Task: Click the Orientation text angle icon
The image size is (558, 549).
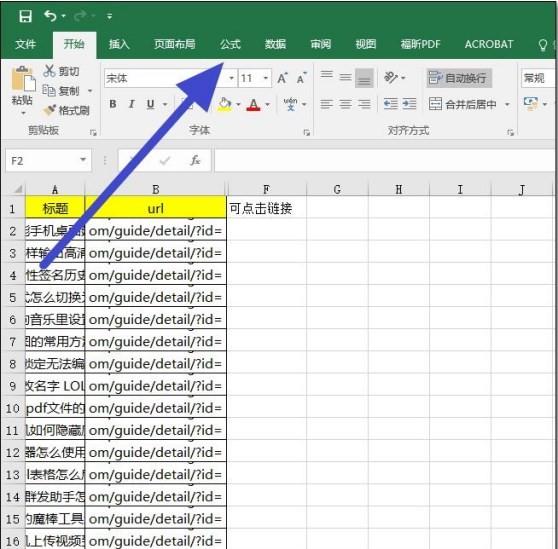Action: pyautogui.click(x=391, y=78)
